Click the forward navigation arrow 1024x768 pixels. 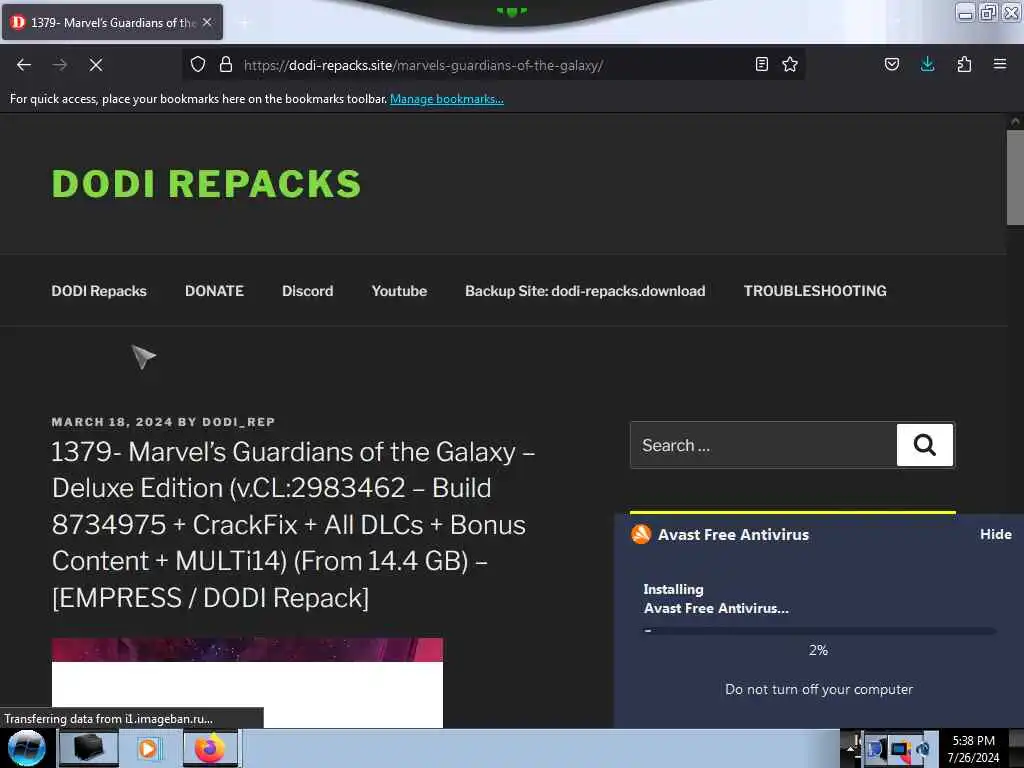click(x=59, y=65)
